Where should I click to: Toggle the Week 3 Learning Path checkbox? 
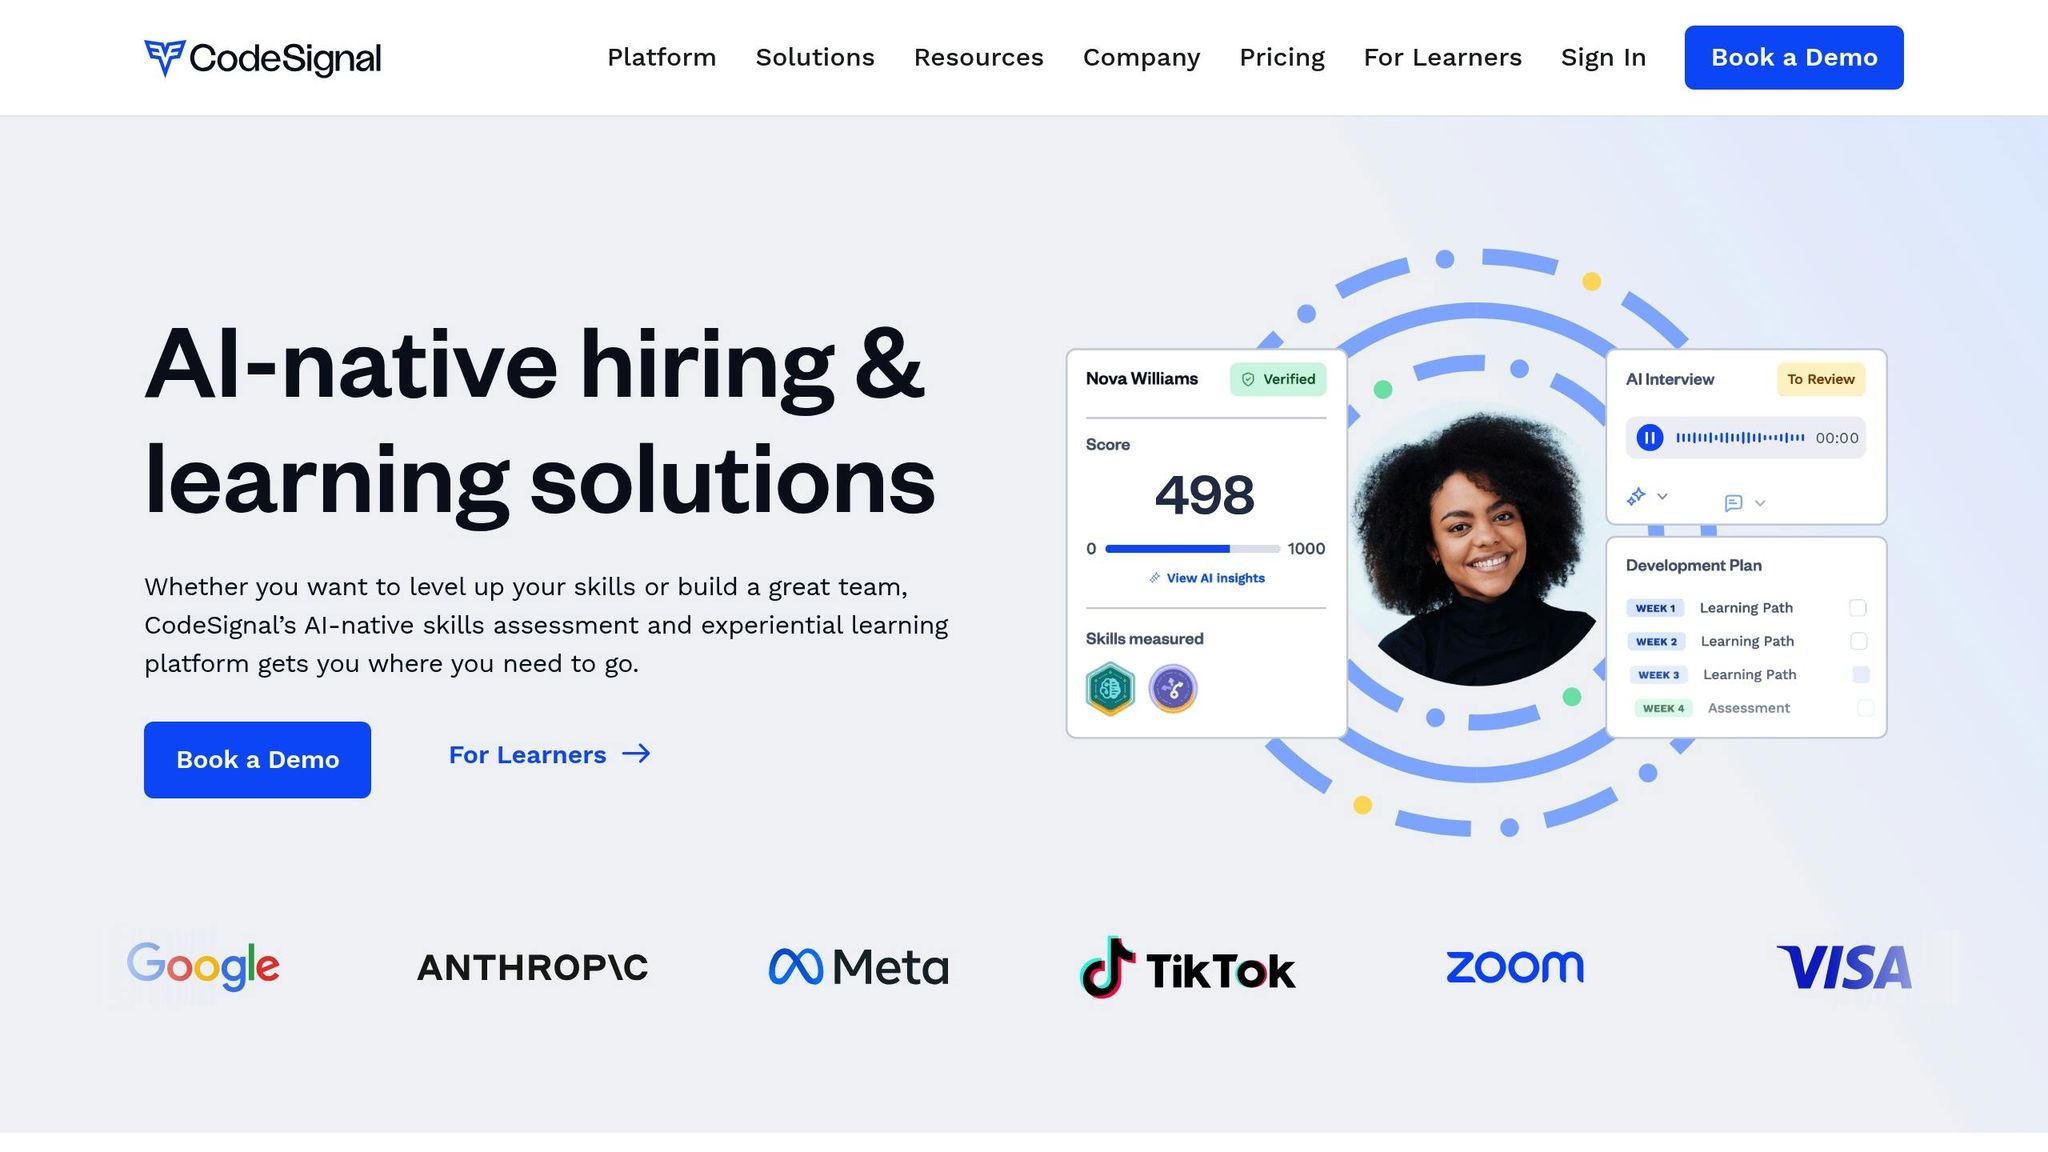click(x=1861, y=675)
